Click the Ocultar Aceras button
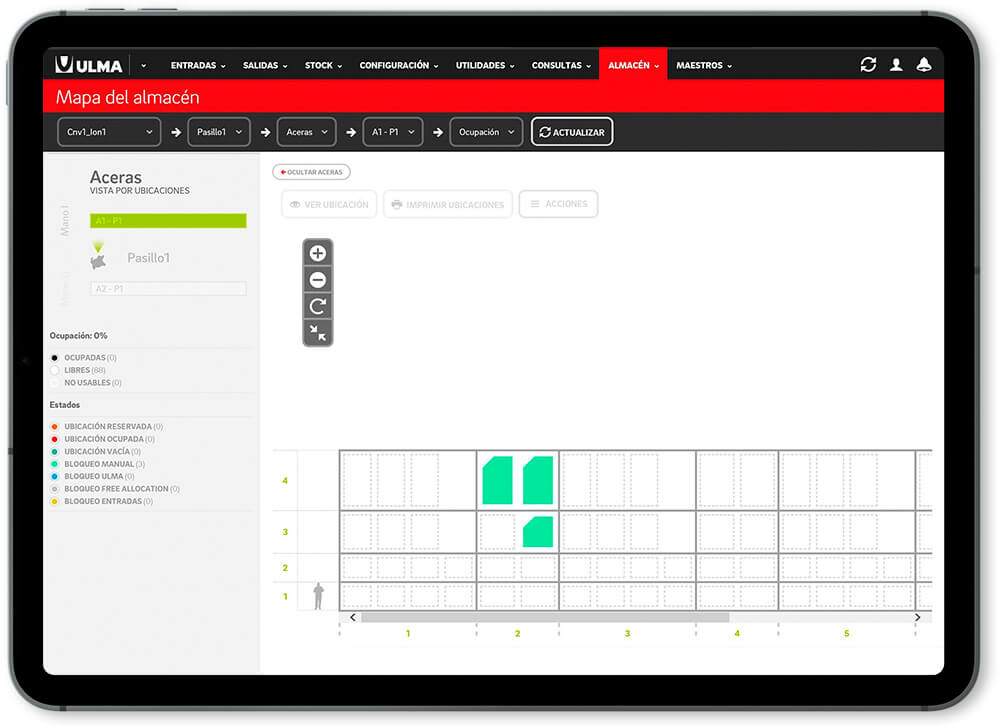This screenshot has height=726, width=998. click(x=311, y=172)
